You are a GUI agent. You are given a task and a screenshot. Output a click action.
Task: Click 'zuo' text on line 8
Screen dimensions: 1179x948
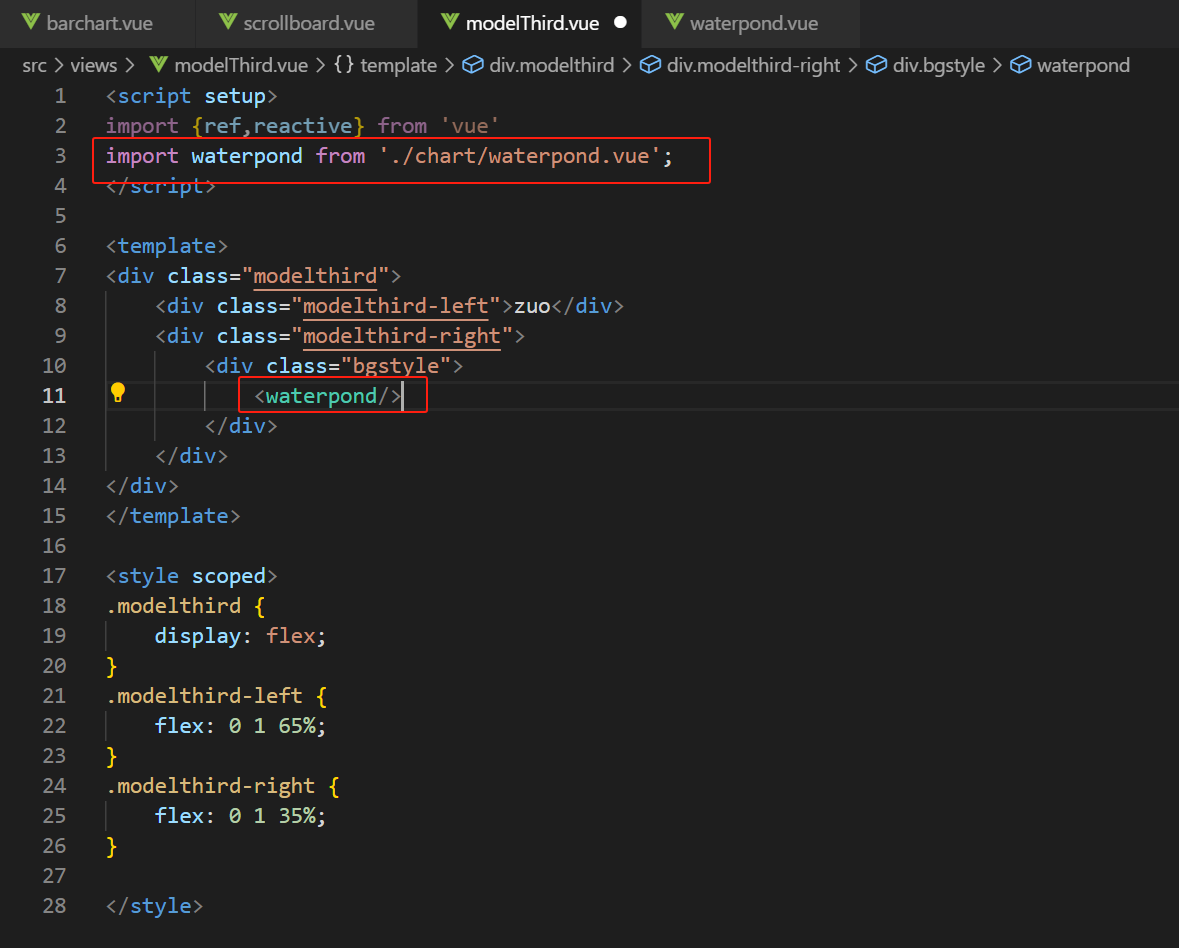pyautogui.click(x=532, y=307)
